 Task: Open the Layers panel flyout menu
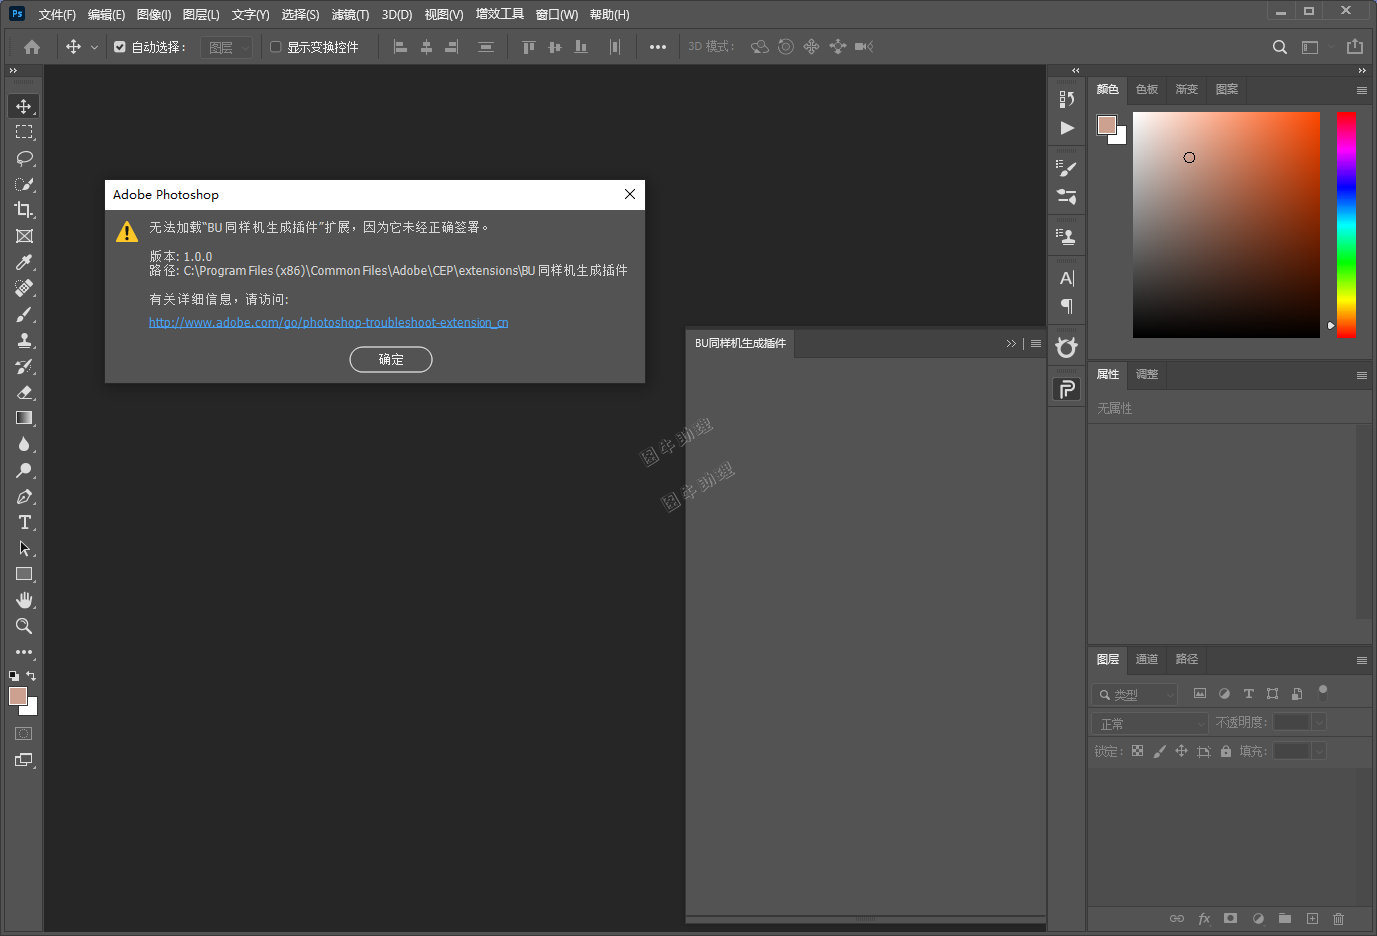pos(1361,660)
